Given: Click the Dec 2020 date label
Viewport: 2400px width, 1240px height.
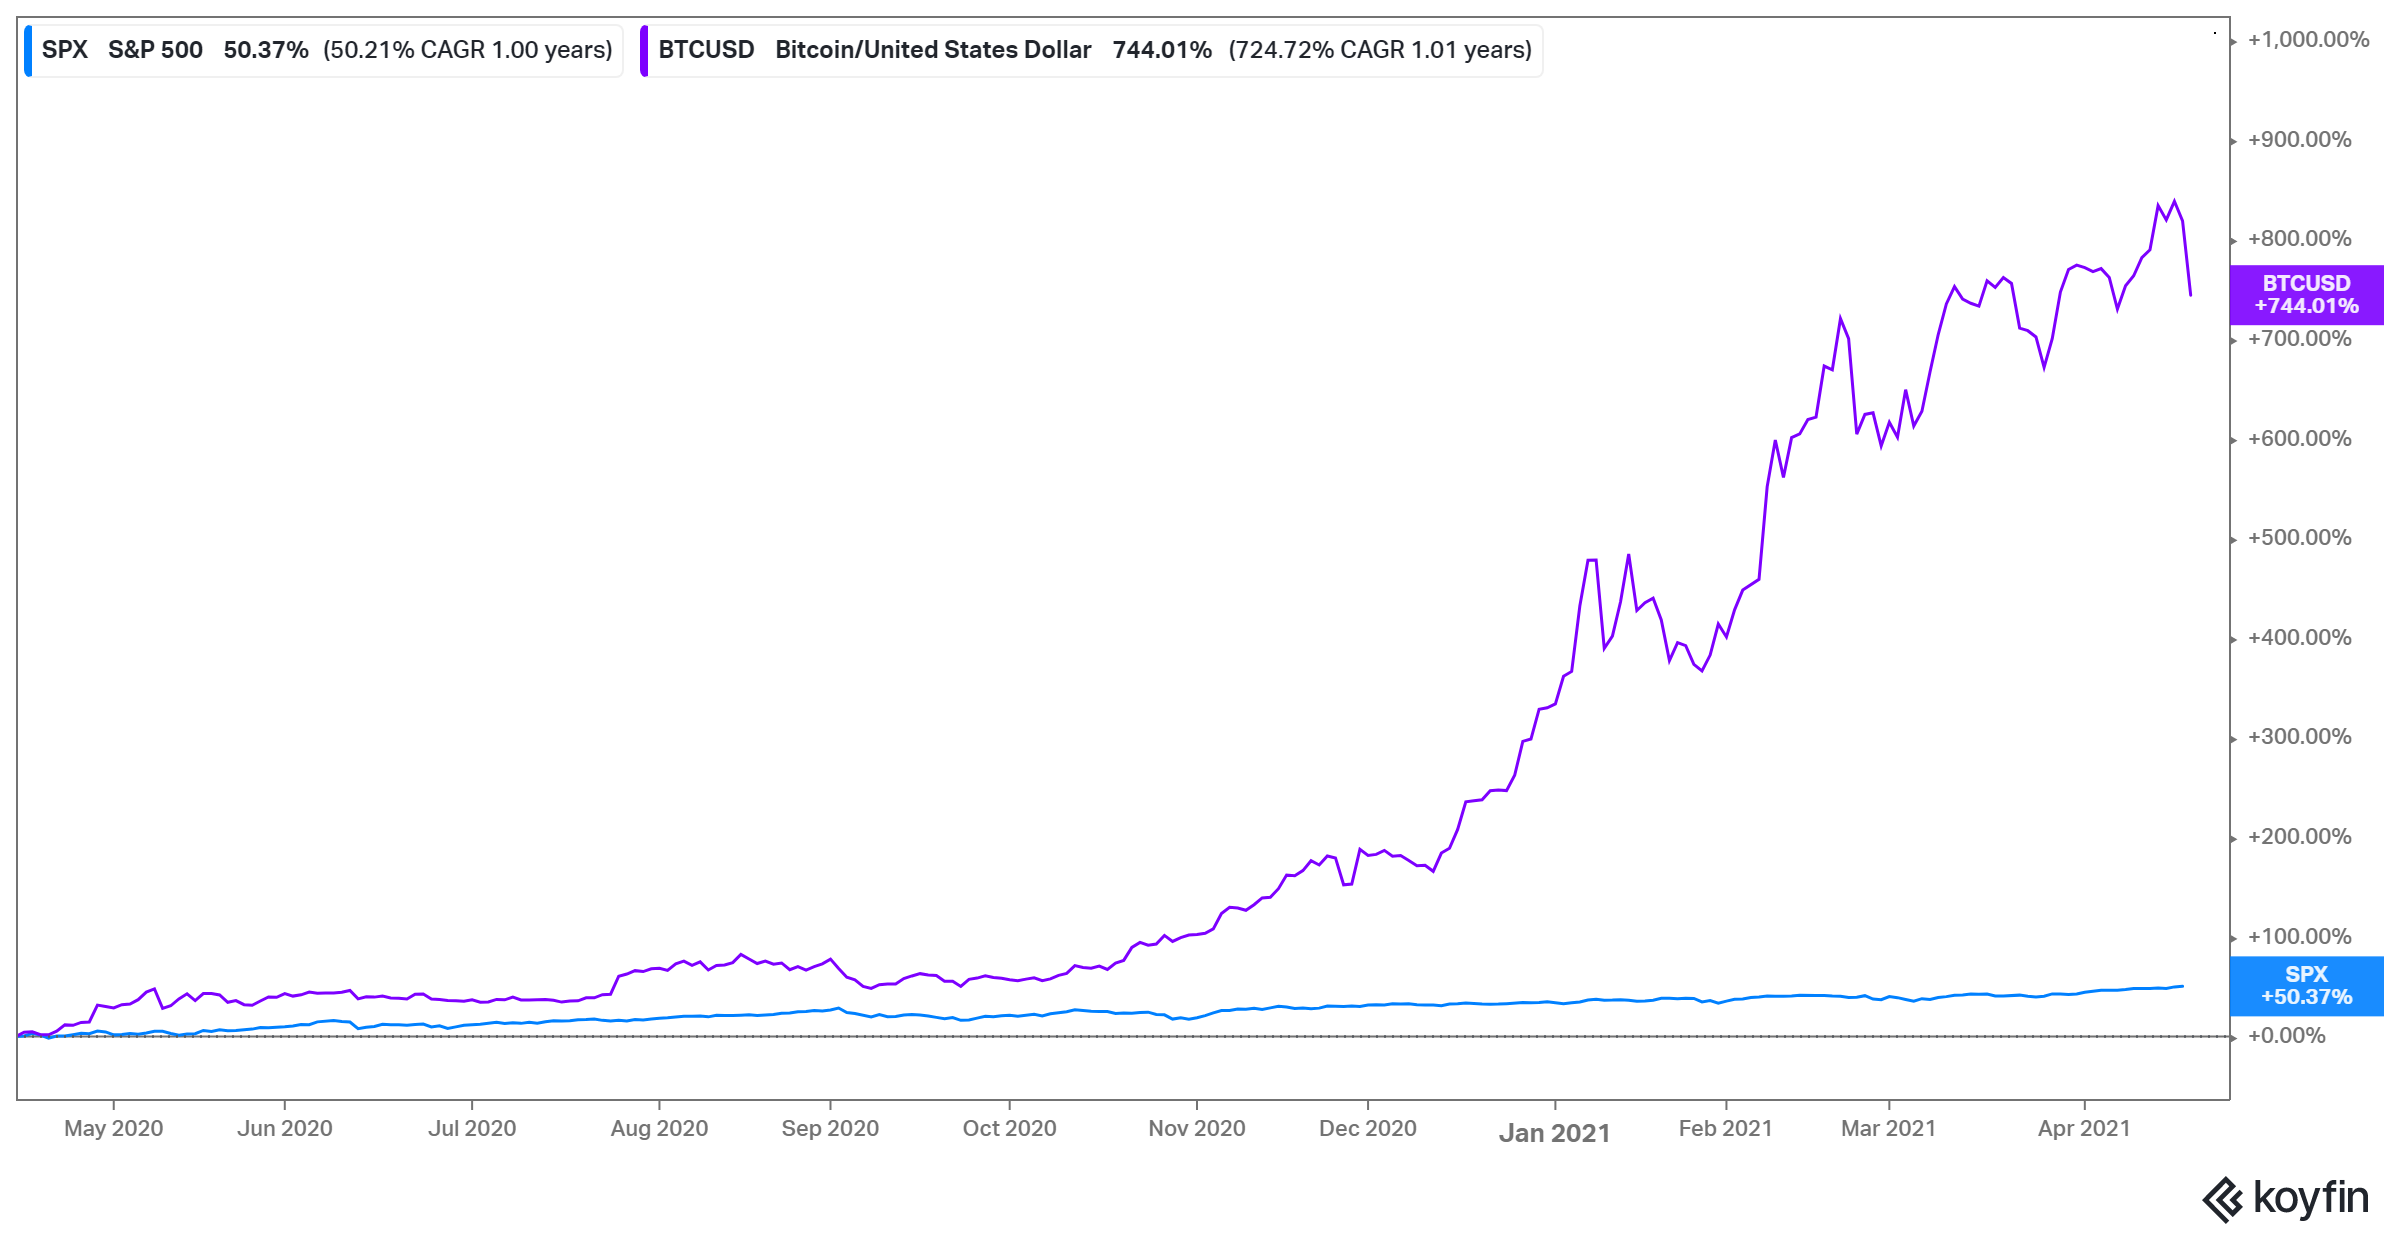Looking at the screenshot, I should coord(1368,1129).
